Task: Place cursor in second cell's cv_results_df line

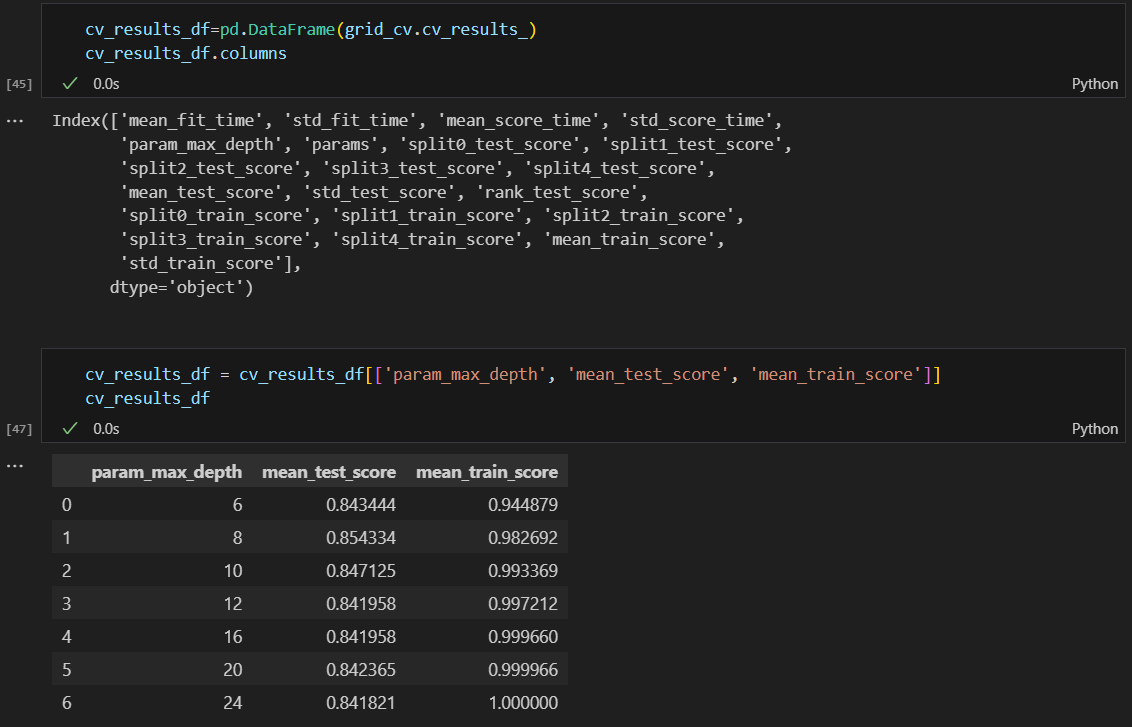Action: click(147, 399)
